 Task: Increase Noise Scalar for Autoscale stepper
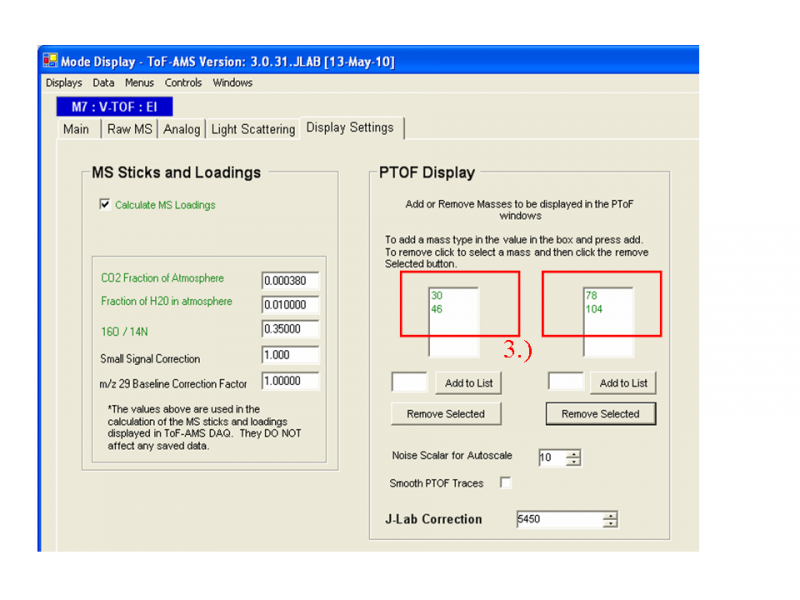pos(573,453)
